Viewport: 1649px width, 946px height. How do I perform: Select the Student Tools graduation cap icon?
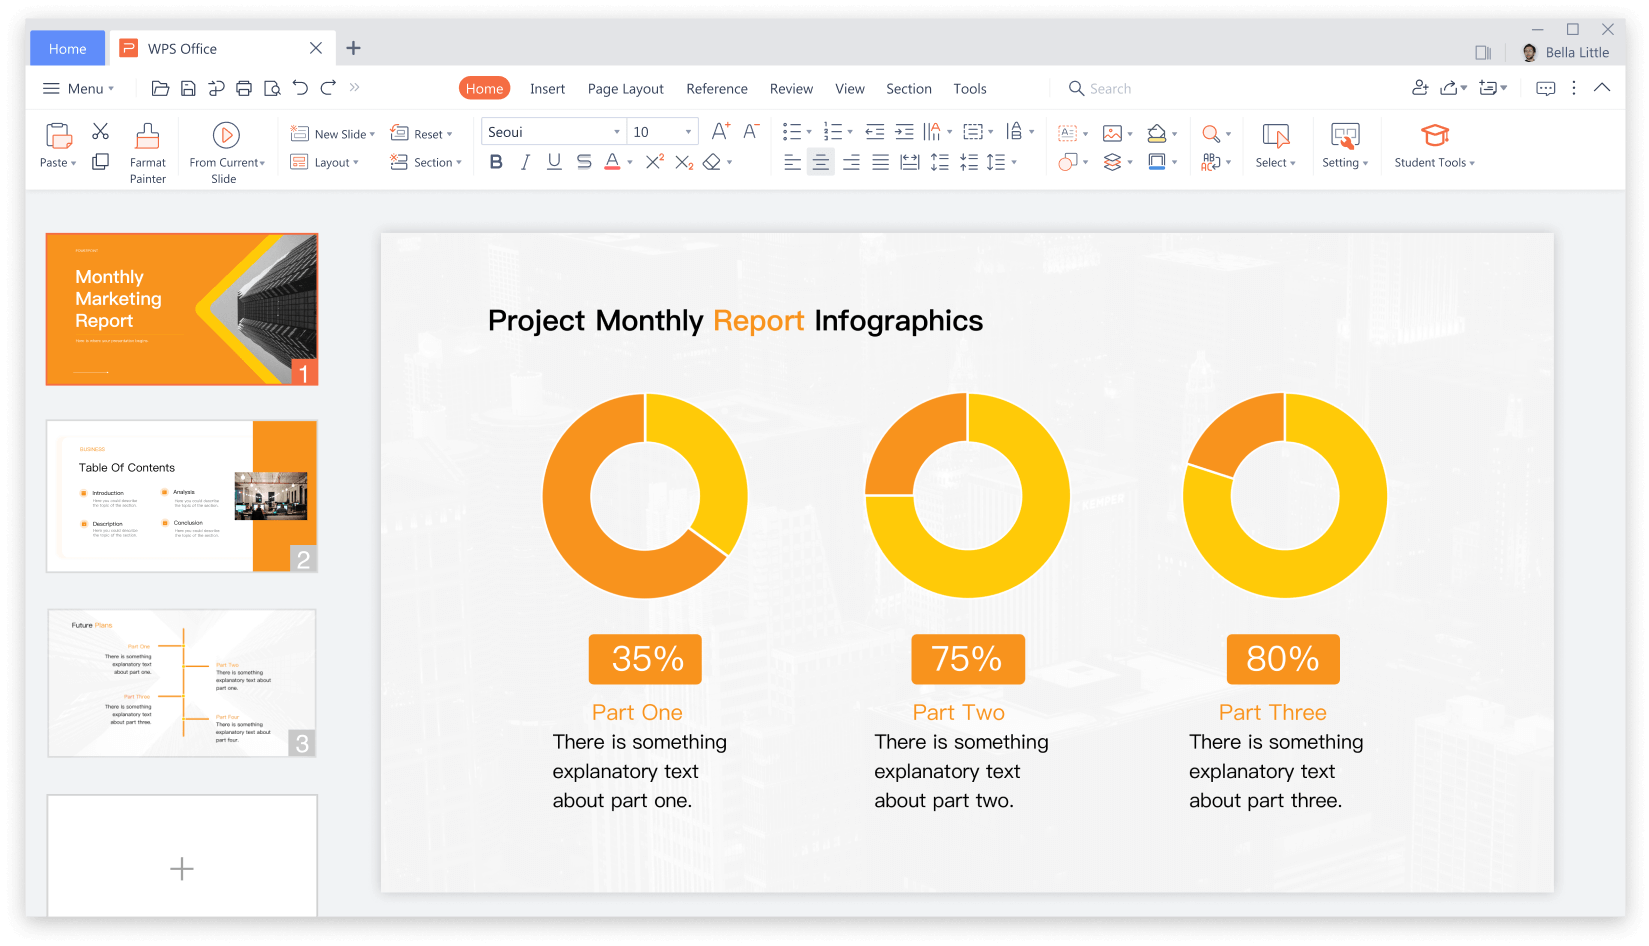coord(1435,134)
